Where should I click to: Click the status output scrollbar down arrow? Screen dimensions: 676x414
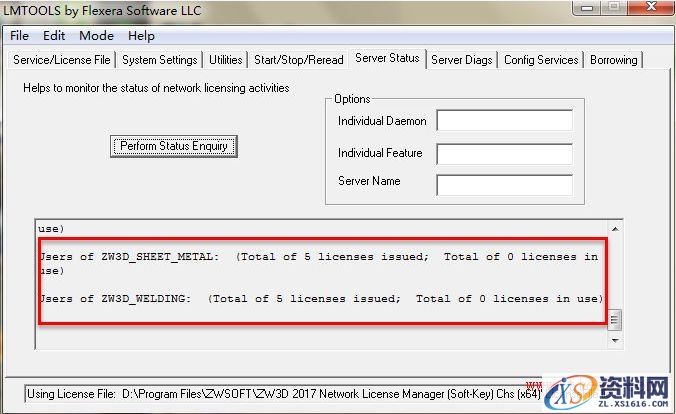[x=615, y=341]
